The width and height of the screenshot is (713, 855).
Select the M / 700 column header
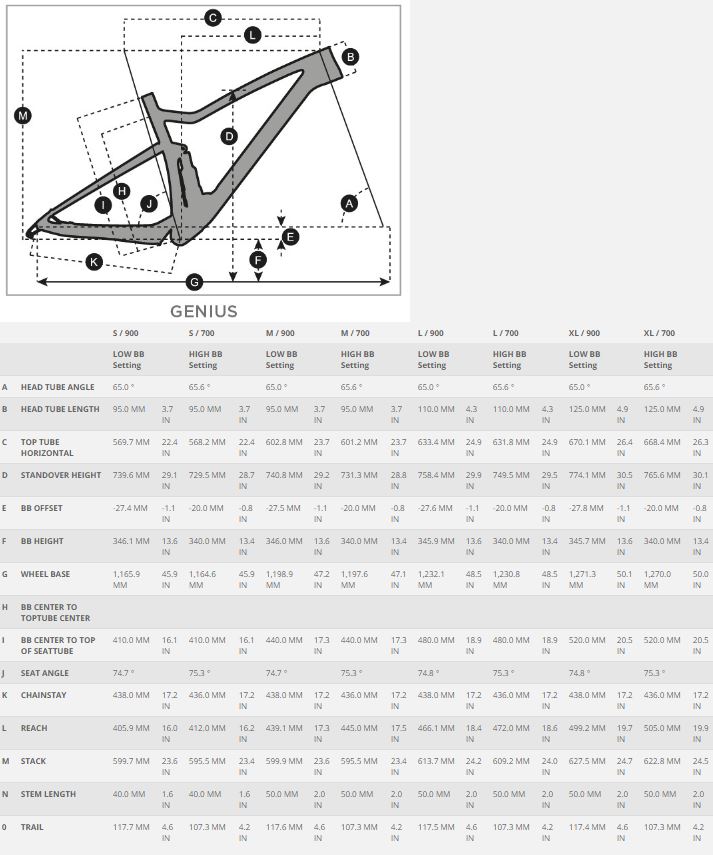[x=356, y=333]
